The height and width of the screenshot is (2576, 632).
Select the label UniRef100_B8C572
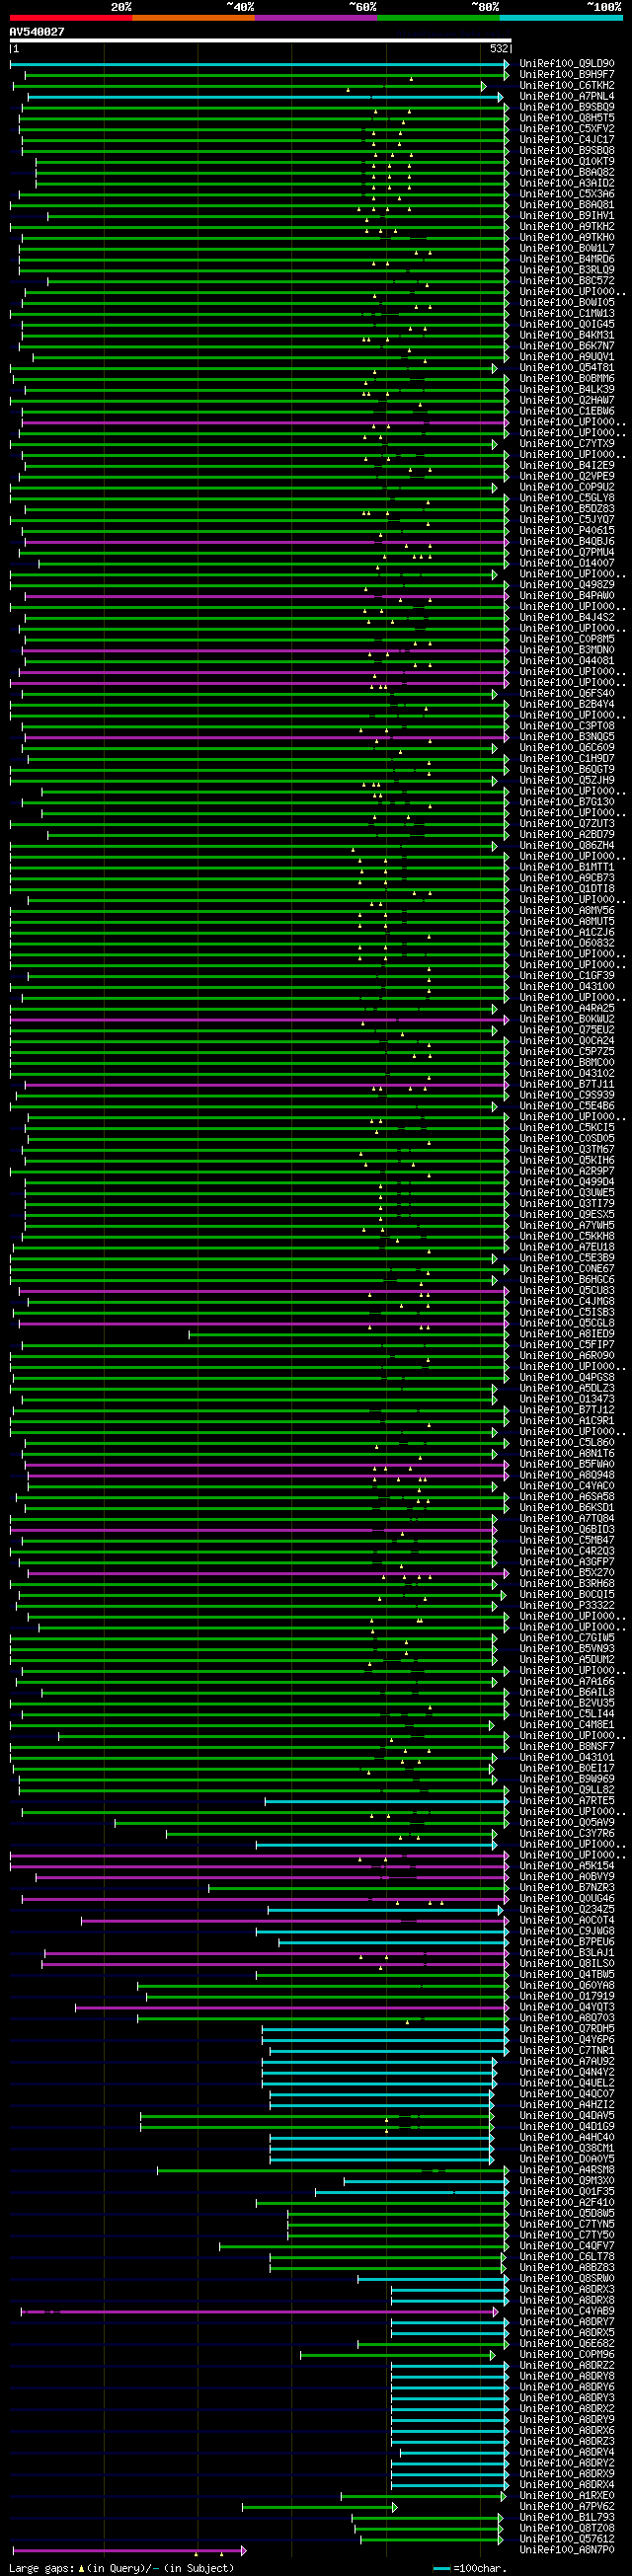(567, 281)
